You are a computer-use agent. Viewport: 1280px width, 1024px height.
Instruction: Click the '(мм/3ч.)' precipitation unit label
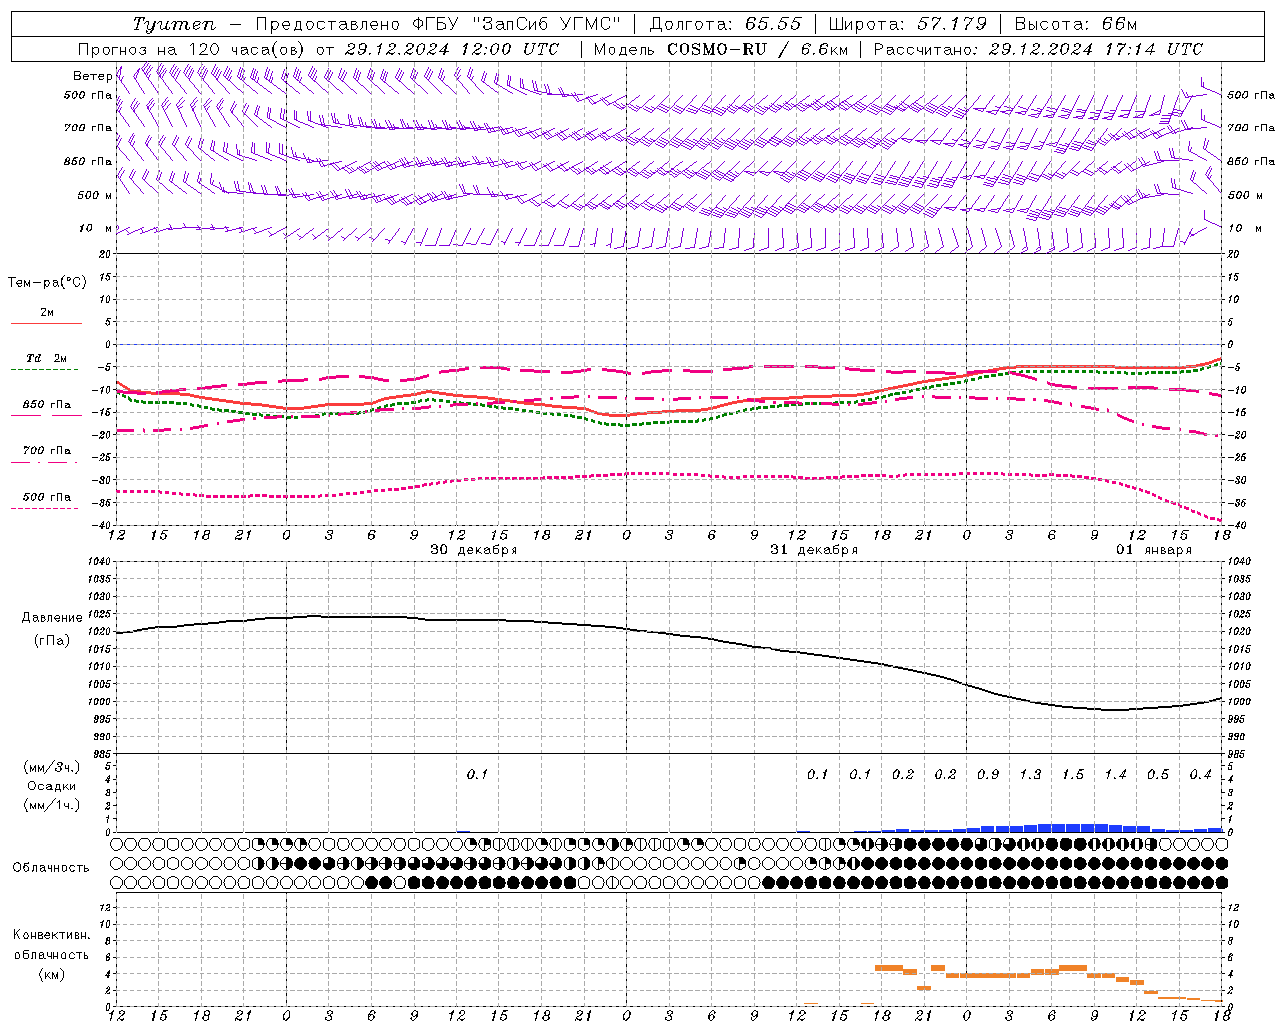[52, 767]
